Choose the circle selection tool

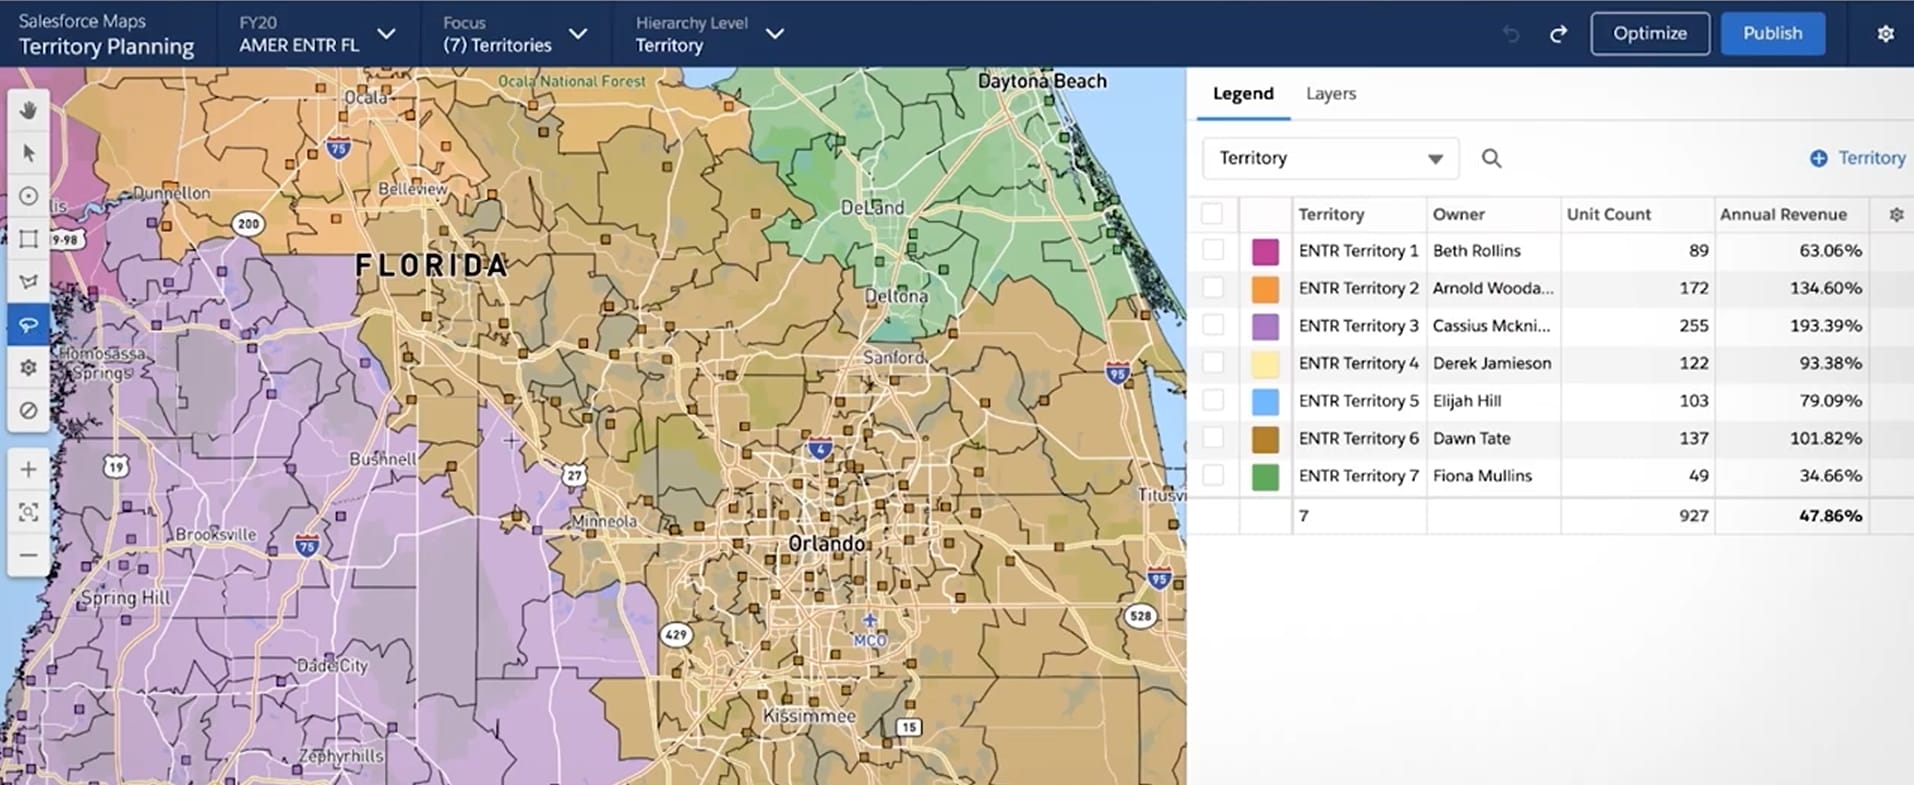(x=28, y=196)
